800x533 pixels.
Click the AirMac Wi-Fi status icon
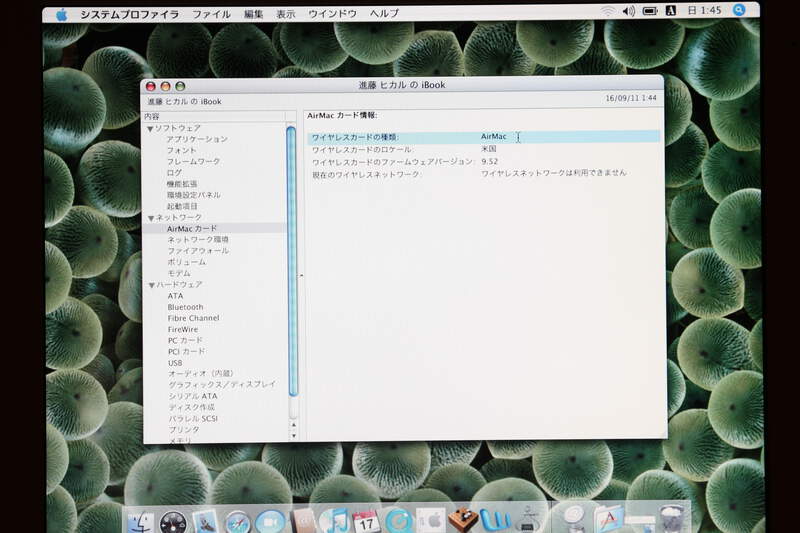pos(607,11)
